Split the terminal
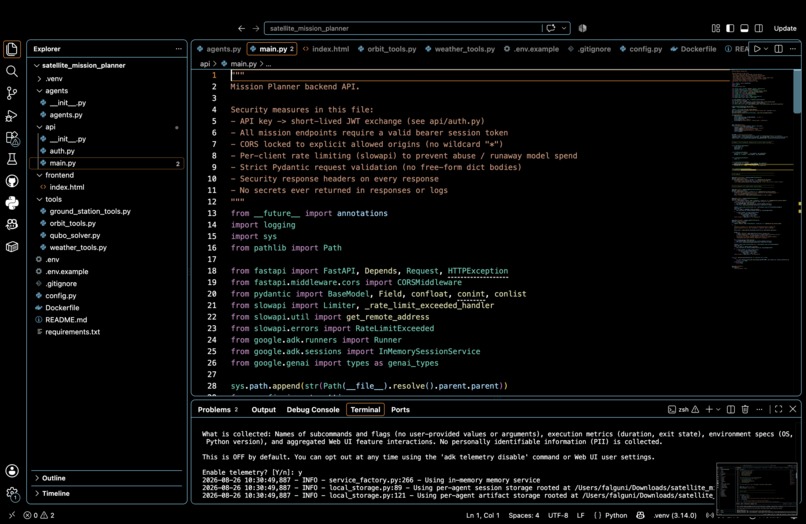Viewport: 806px width, 524px height. (730, 409)
